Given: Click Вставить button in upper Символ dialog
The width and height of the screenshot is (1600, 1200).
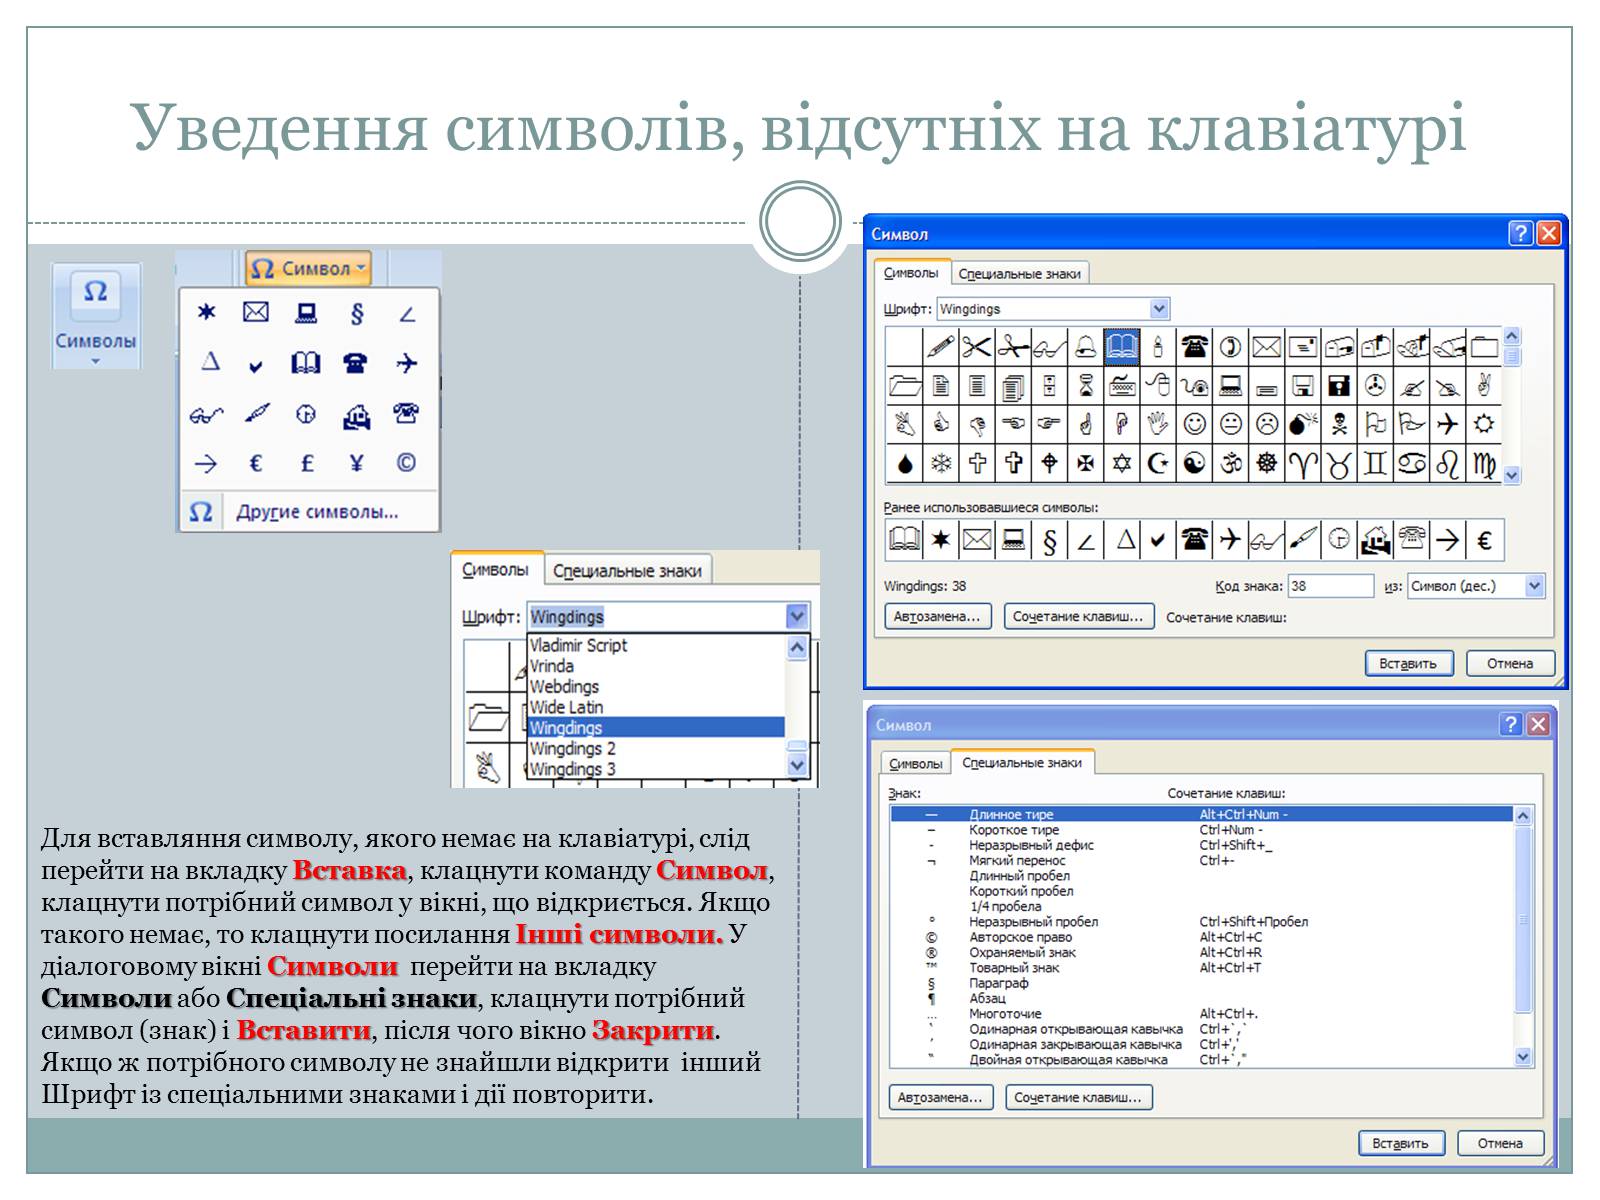Looking at the screenshot, I should pyautogui.click(x=1407, y=663).
